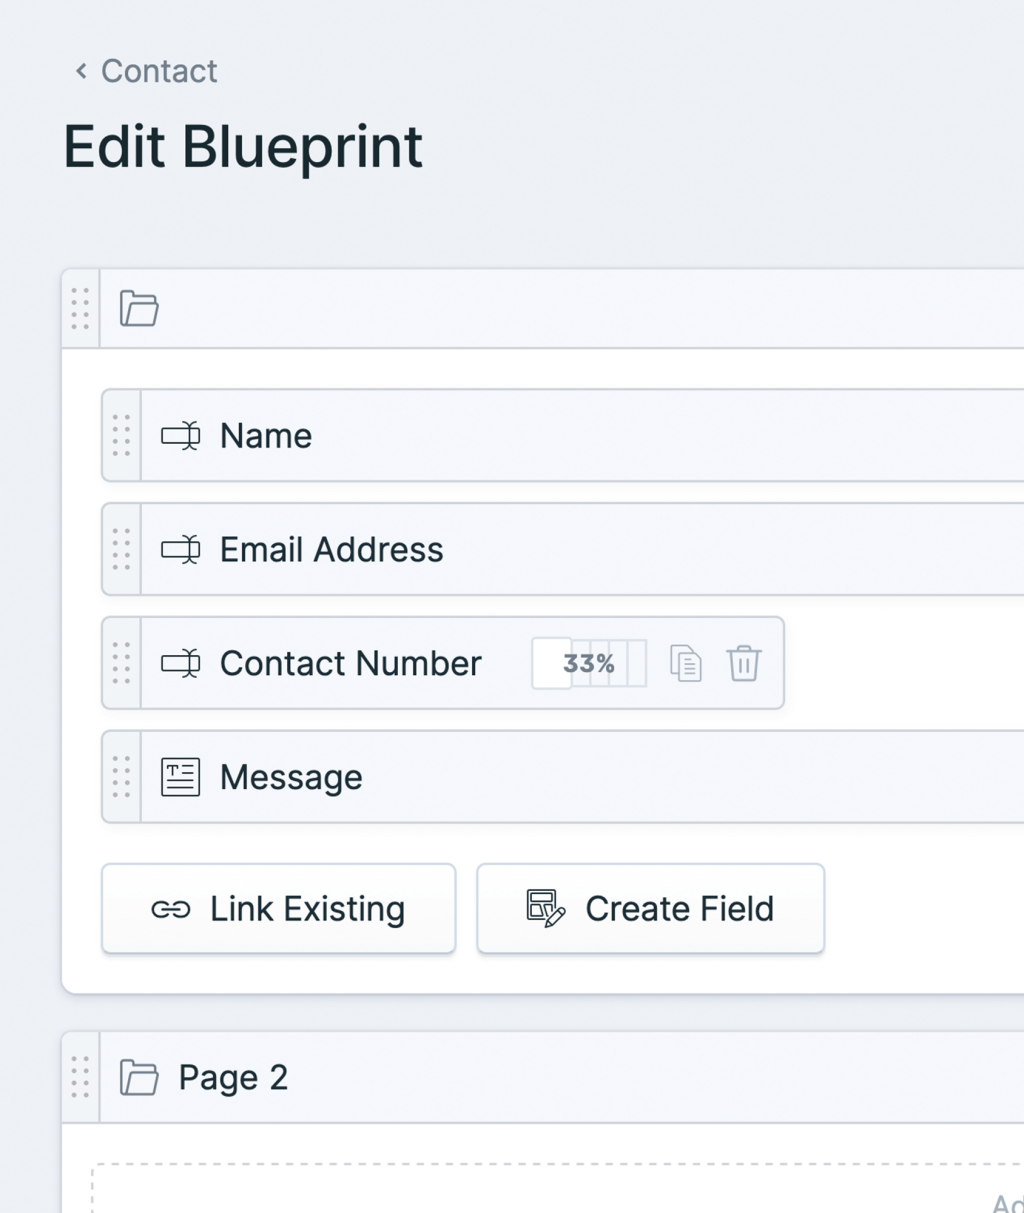The height and width of the screenshot is (1213, 1024).
Task: Click the Page 2 section drag handle
Action: point(81,1078)
